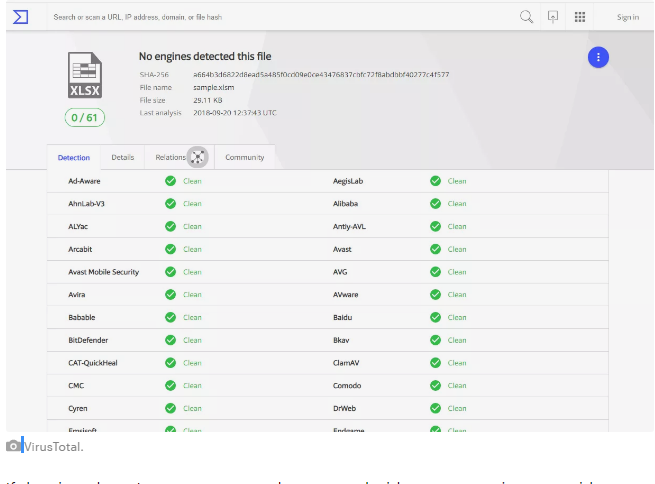655x484 pixels.
Task: Open the Details tab
Action: click(x=123, y=157)
